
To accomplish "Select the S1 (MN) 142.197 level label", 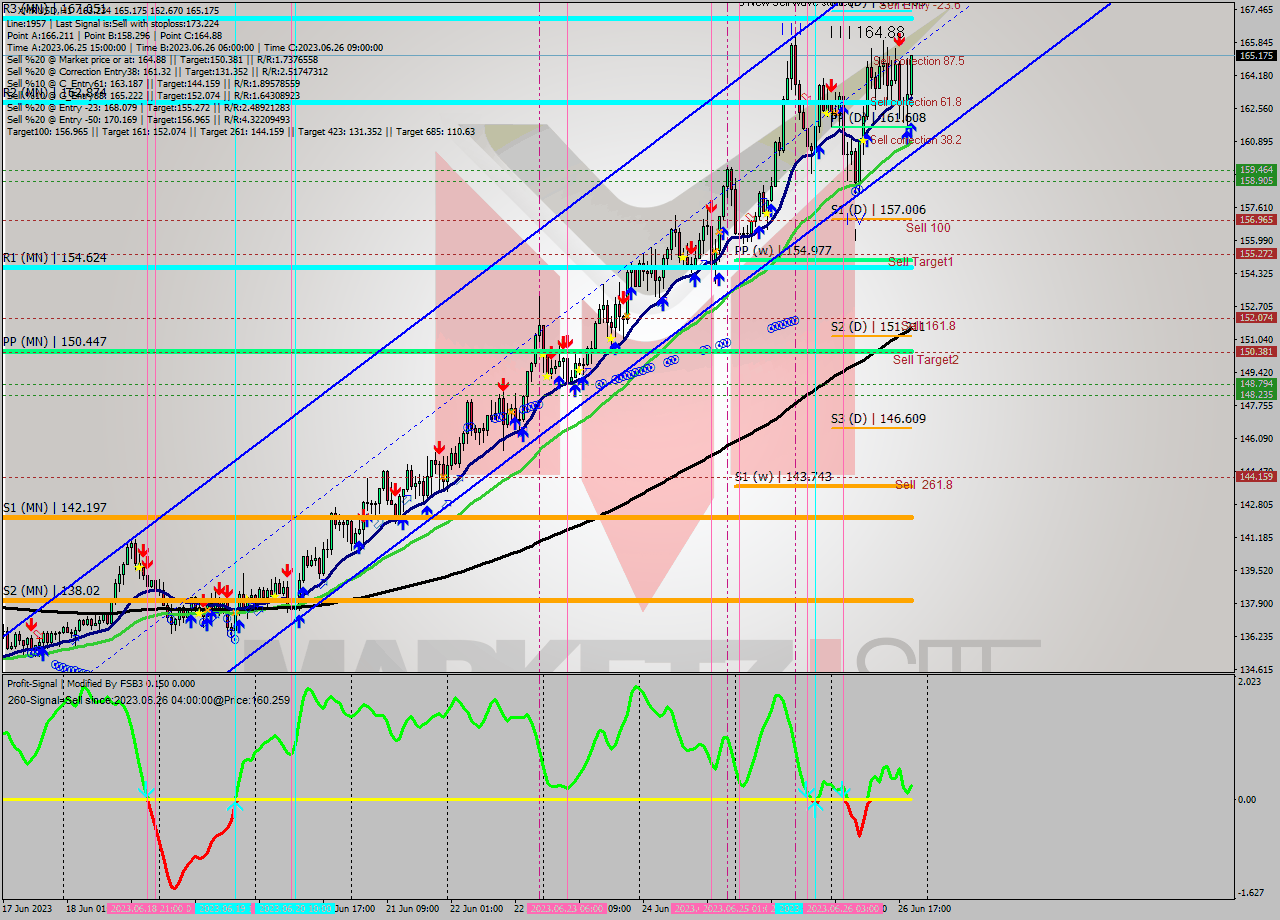I will [54, 508].
